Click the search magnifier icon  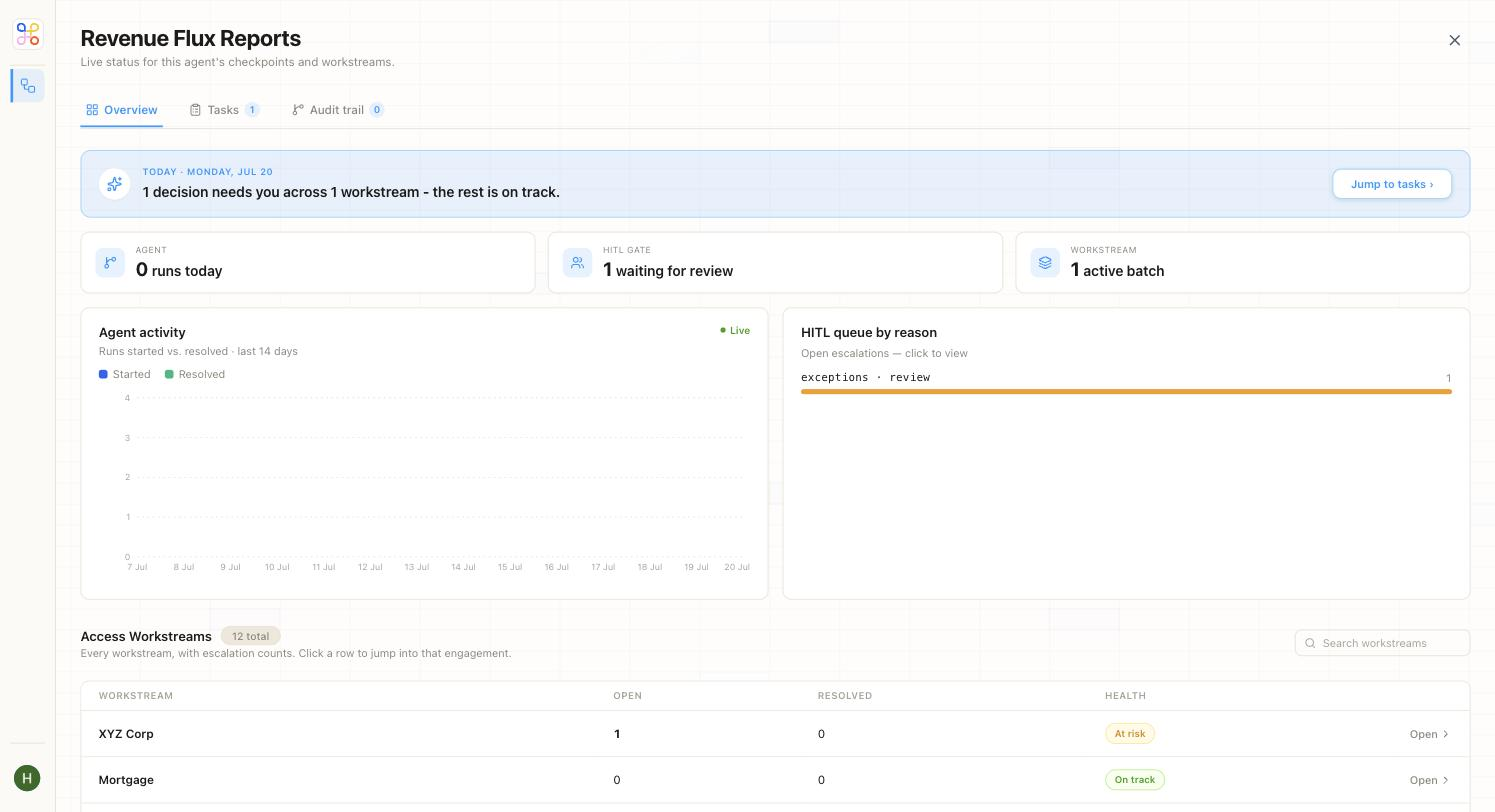coord(1310,643)
